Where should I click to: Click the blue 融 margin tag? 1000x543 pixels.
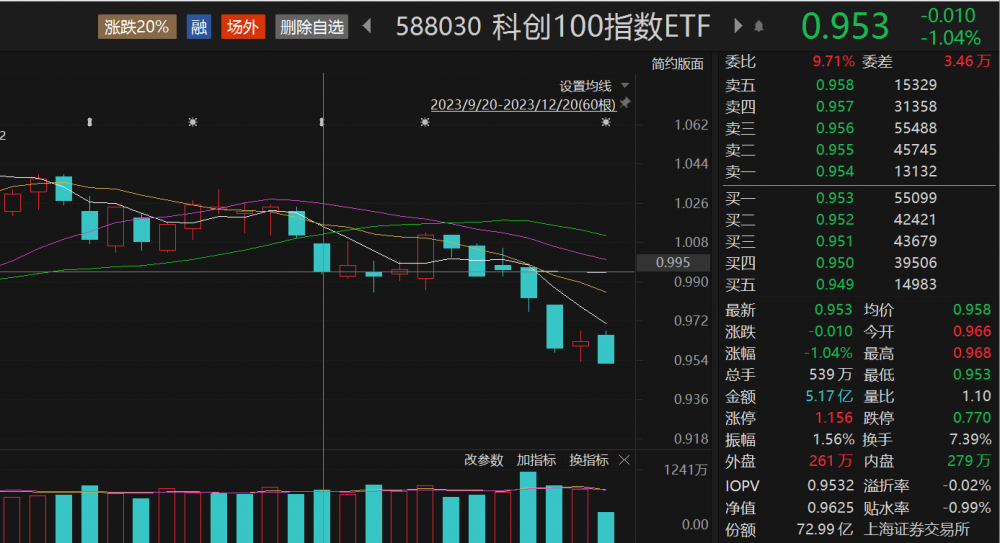click(199, 27)
